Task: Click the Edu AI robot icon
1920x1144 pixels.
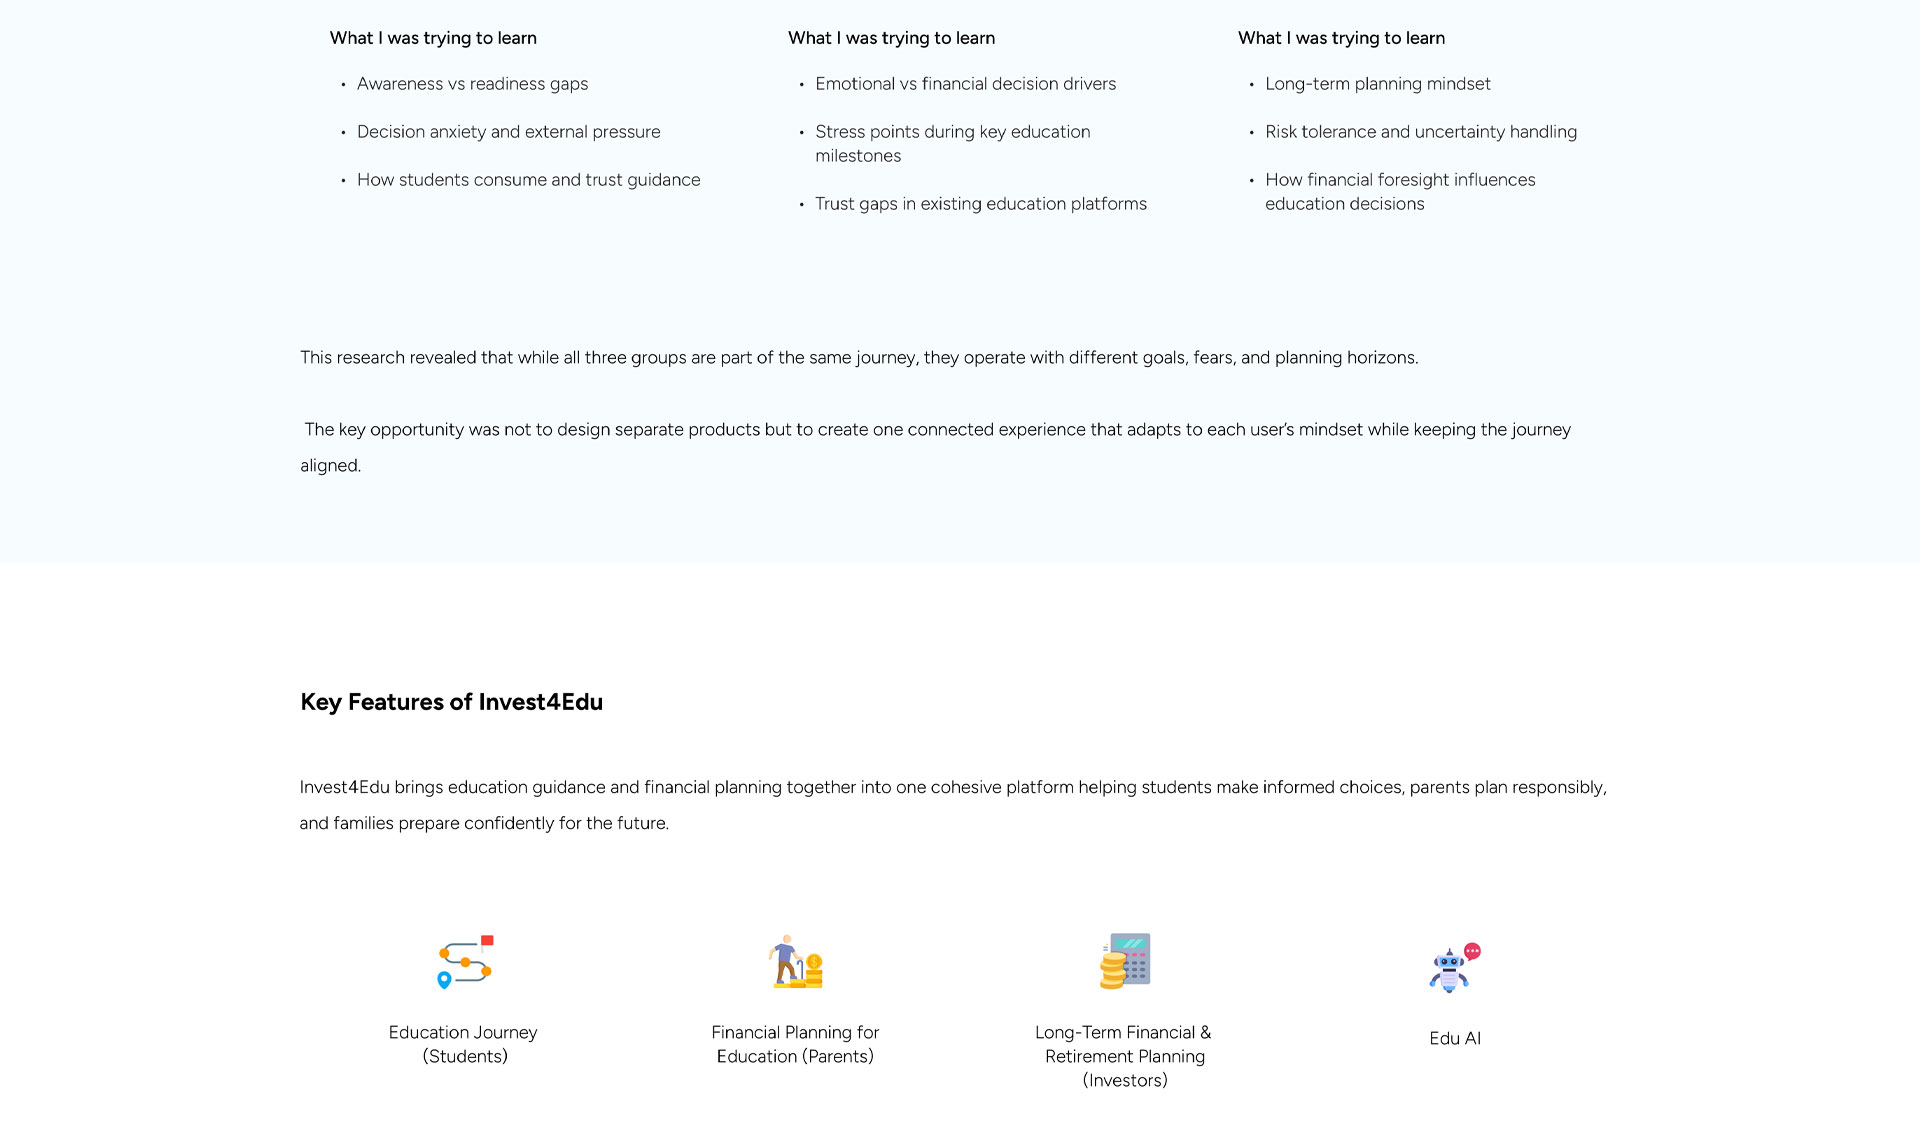Action: [x=1455, y=967]
